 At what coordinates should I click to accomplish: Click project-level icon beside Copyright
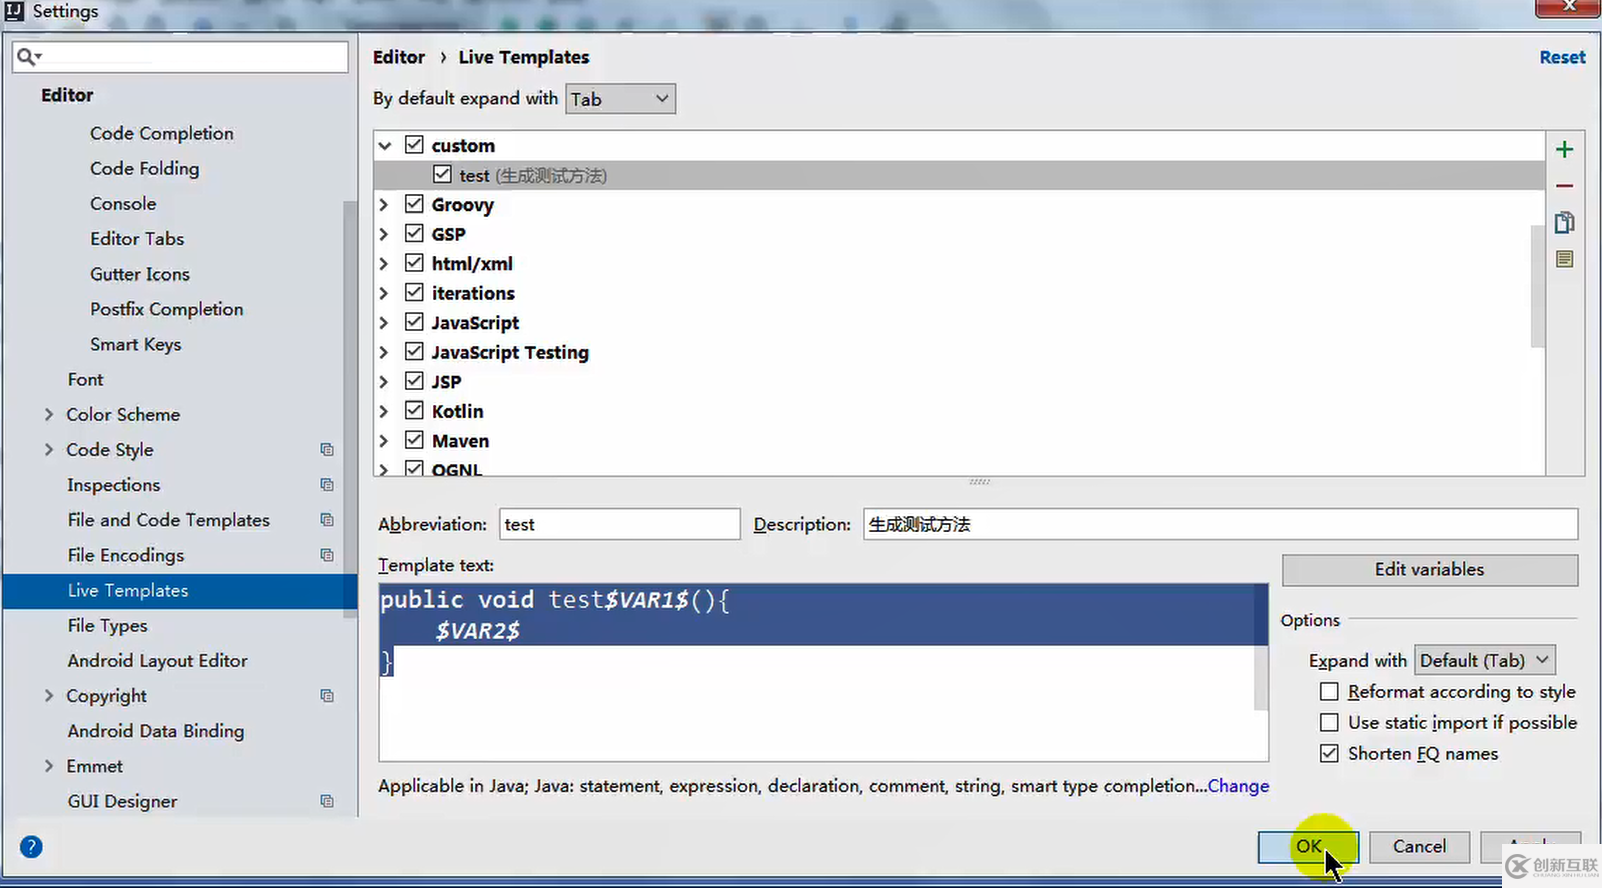[x=327, y=696]
